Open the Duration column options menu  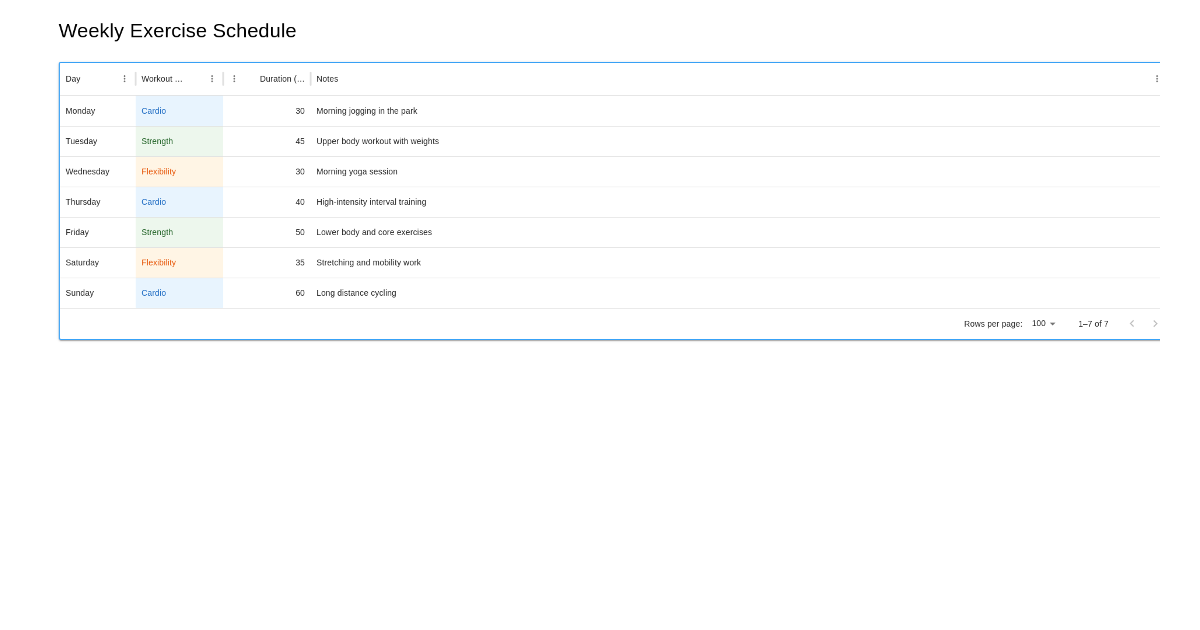[234, 78]
